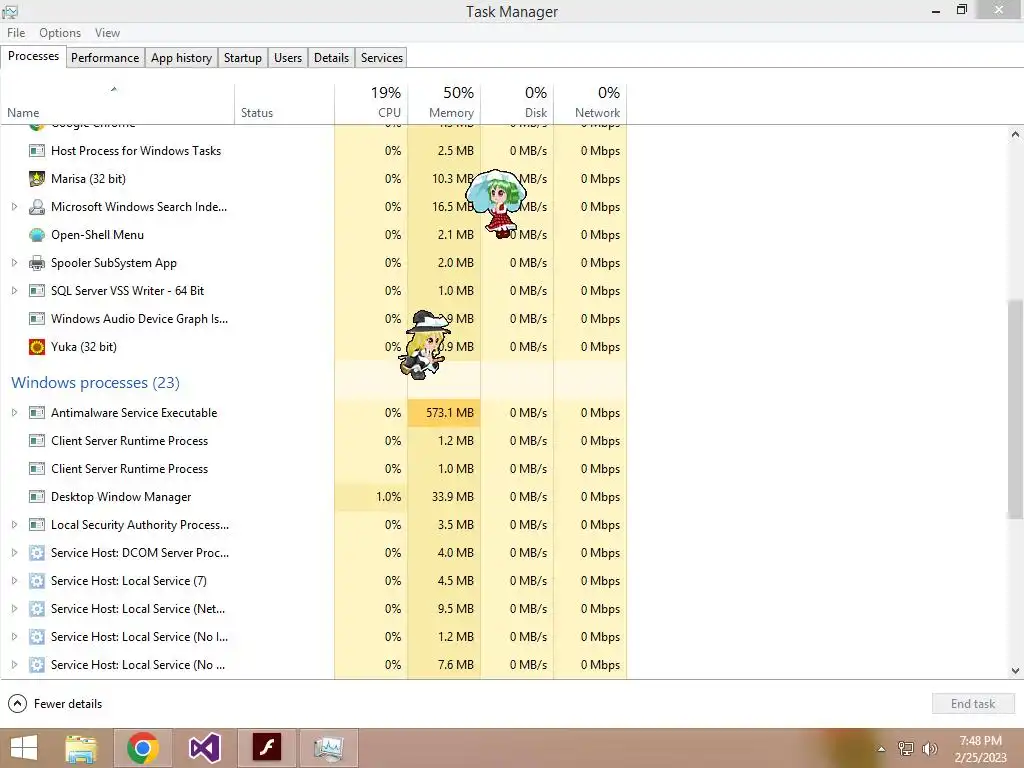The image size is (1024, 768).
Task: Click Fewer details toggle
Action: pos(55,703)
